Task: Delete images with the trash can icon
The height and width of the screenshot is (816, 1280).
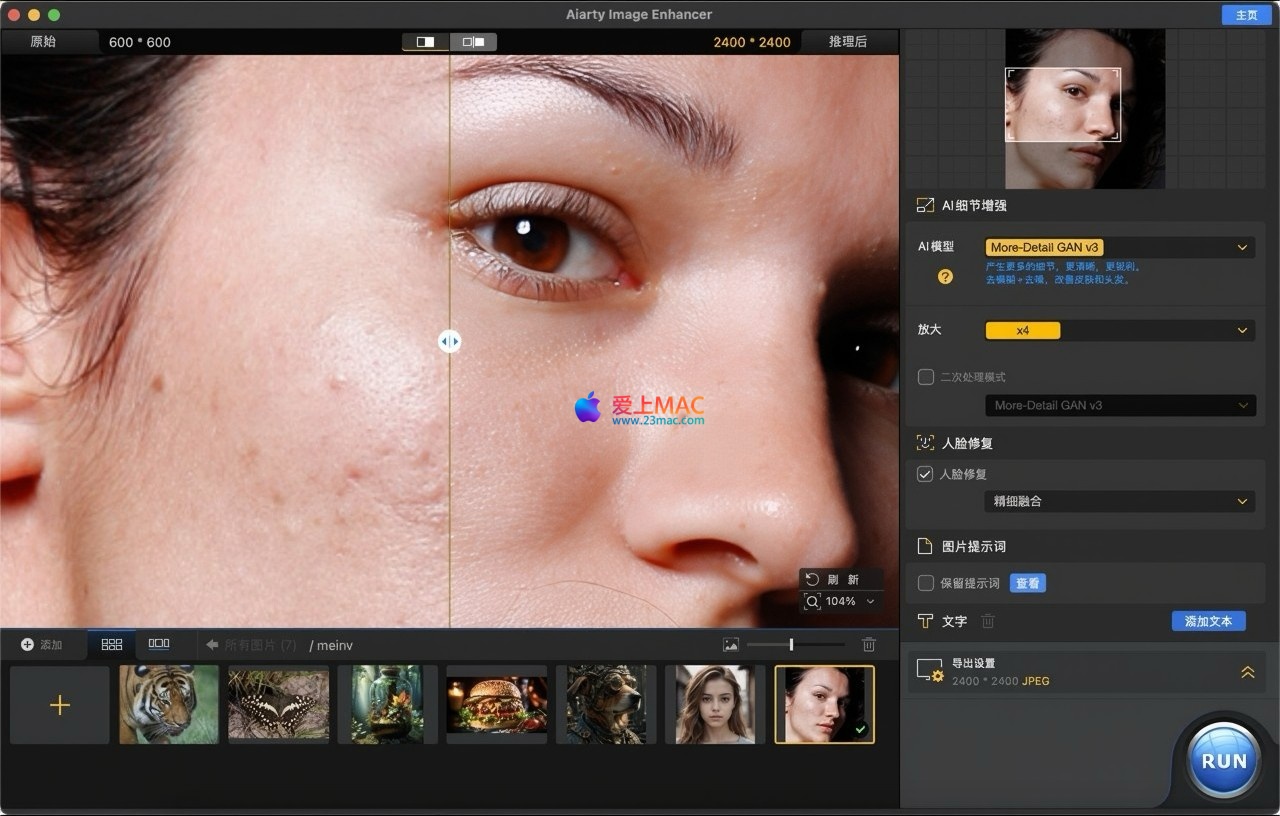Action: click(869, 645)
